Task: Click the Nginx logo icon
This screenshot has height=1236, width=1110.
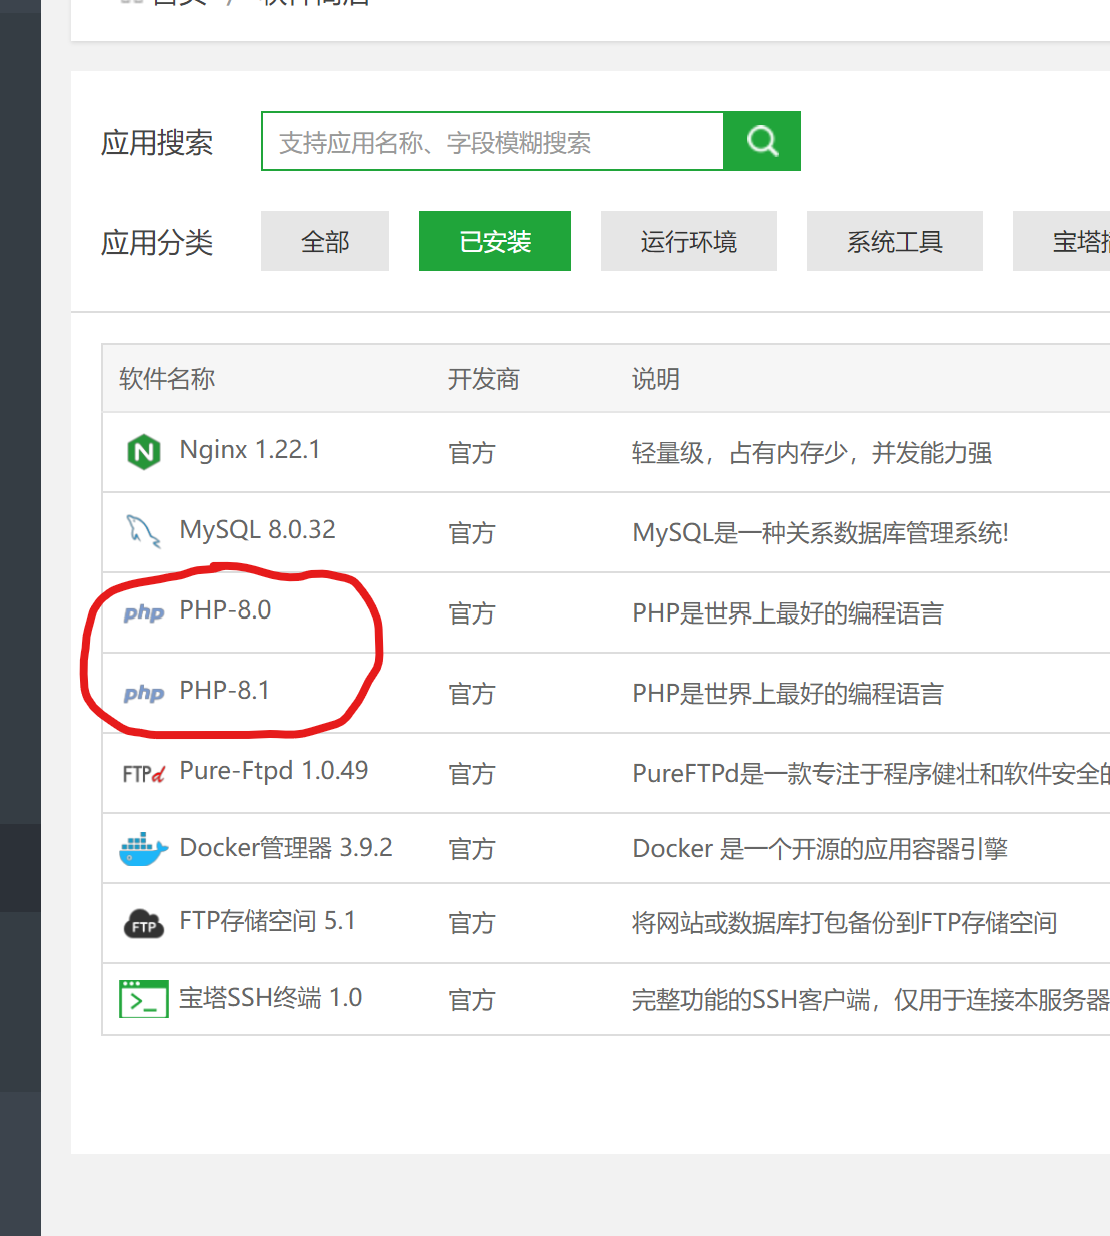Action: [144, 452]
